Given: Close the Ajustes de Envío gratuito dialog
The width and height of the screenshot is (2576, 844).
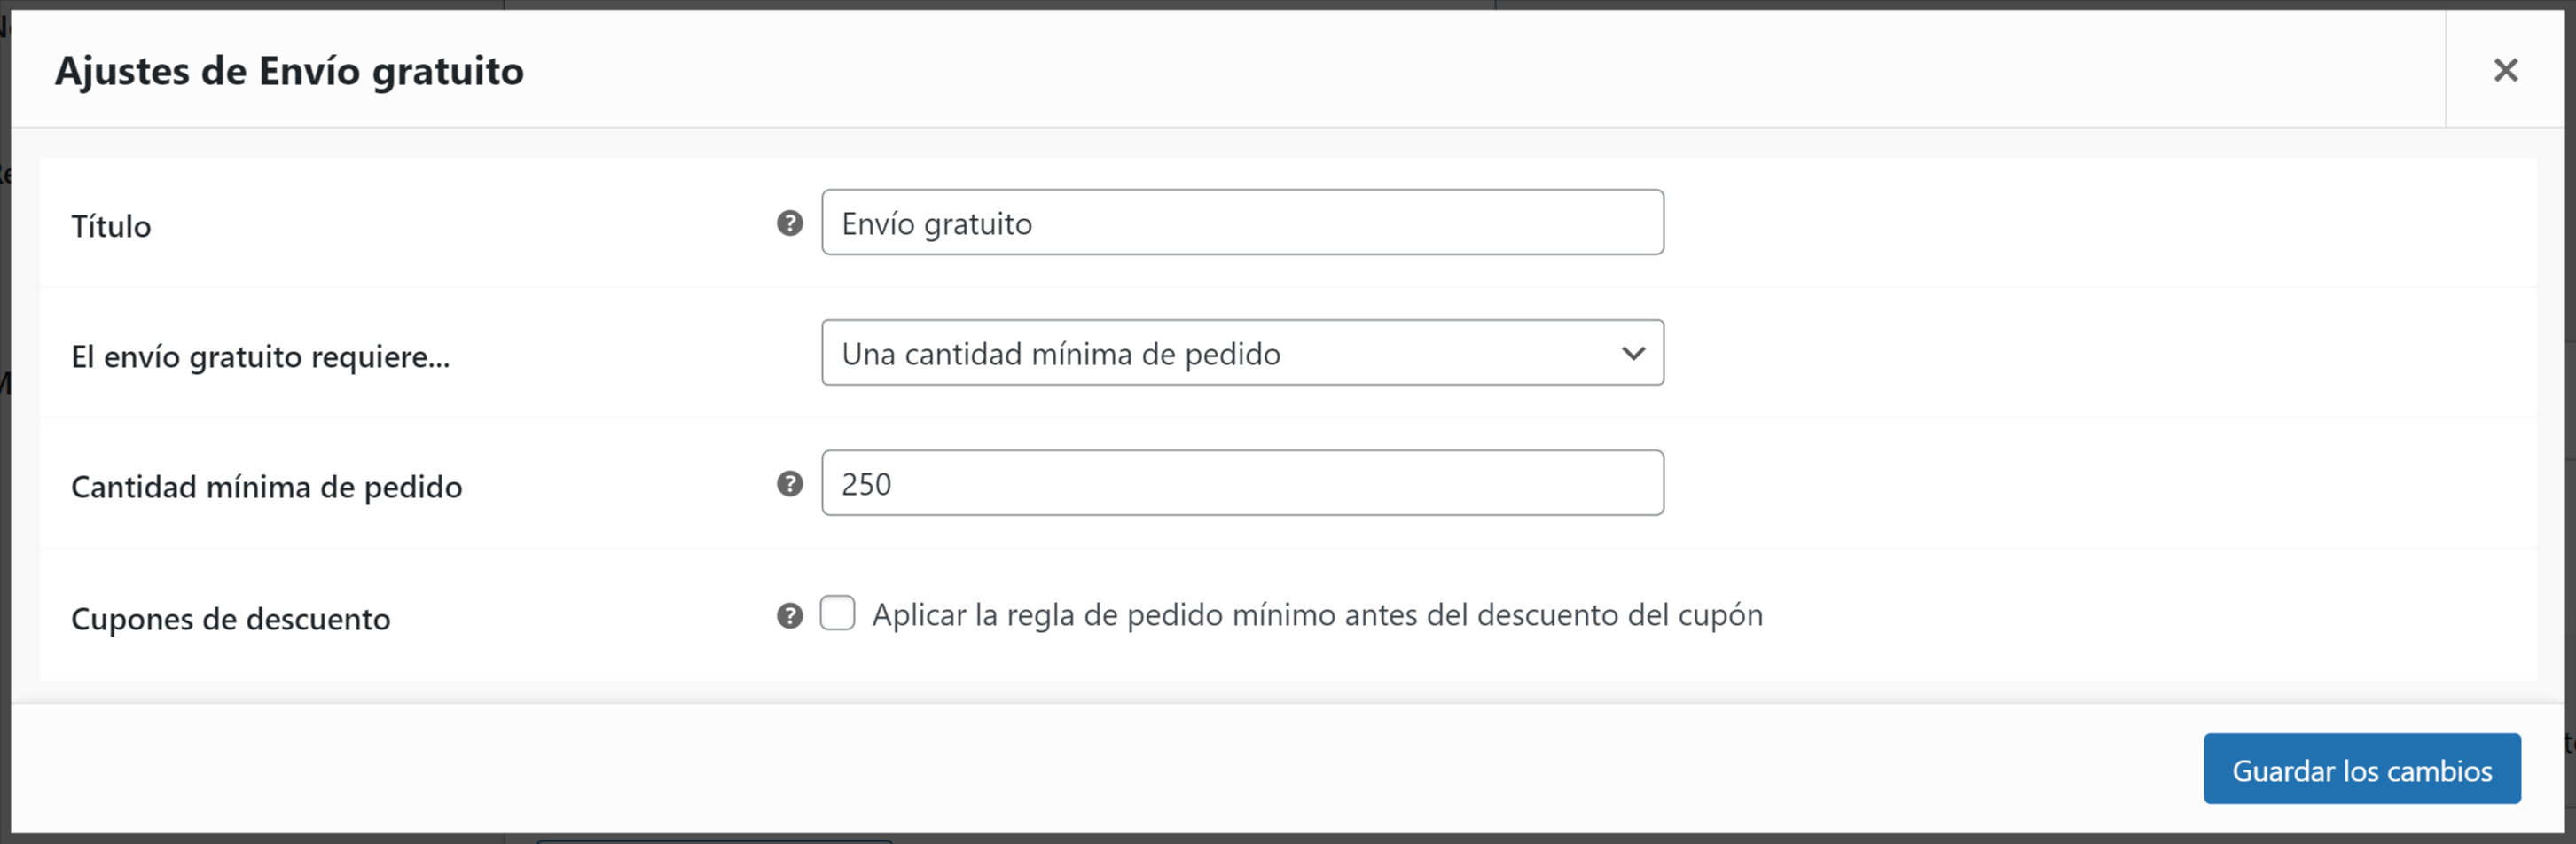Looking at the screenshot, I should pyautogui.click(x=2505, y=70).
